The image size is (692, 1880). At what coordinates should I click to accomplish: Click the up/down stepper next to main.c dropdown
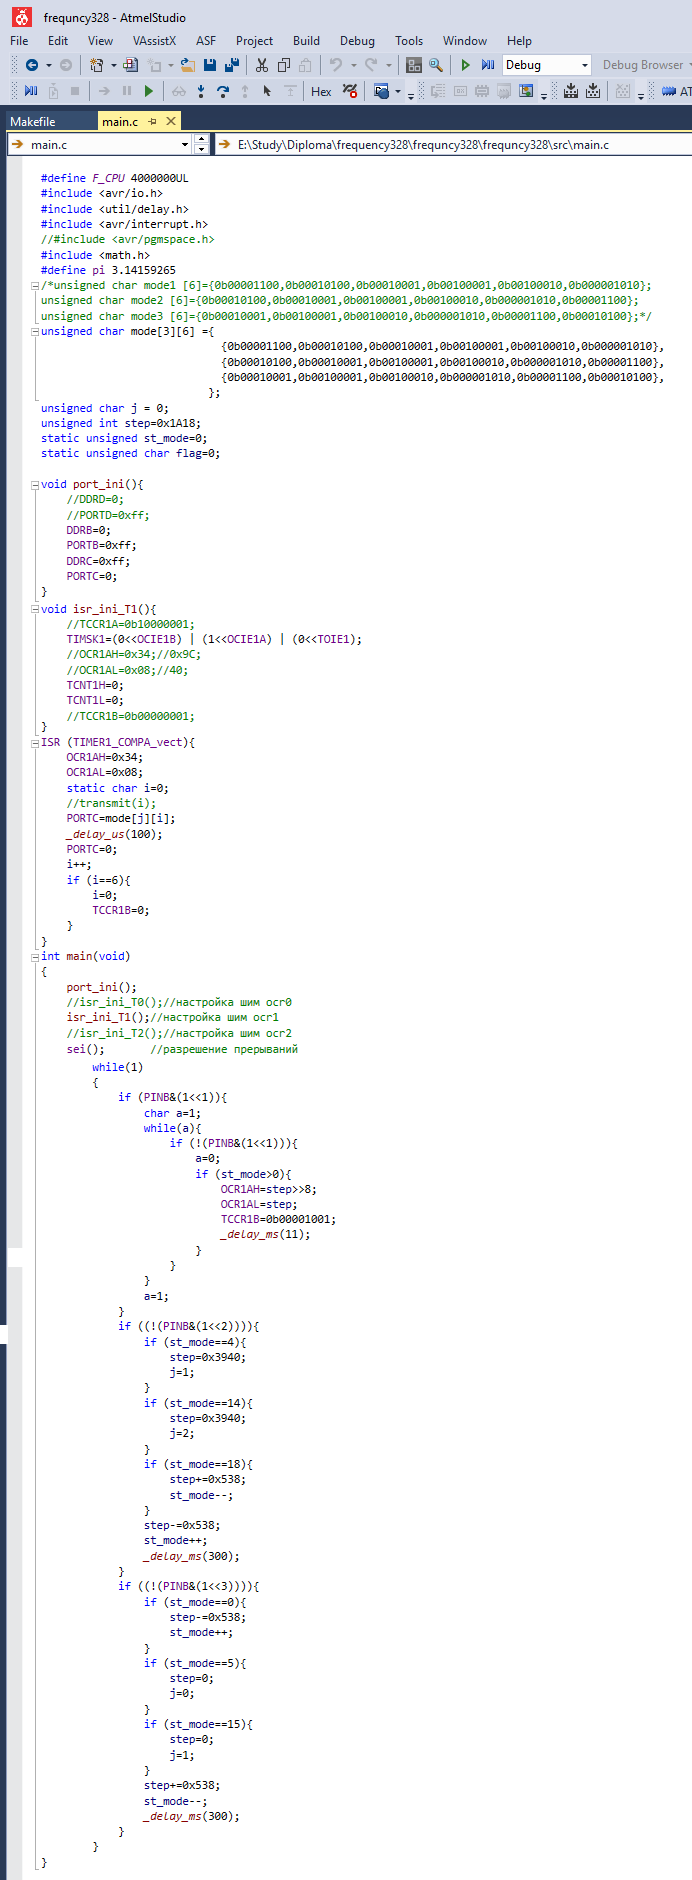point(202,145)
